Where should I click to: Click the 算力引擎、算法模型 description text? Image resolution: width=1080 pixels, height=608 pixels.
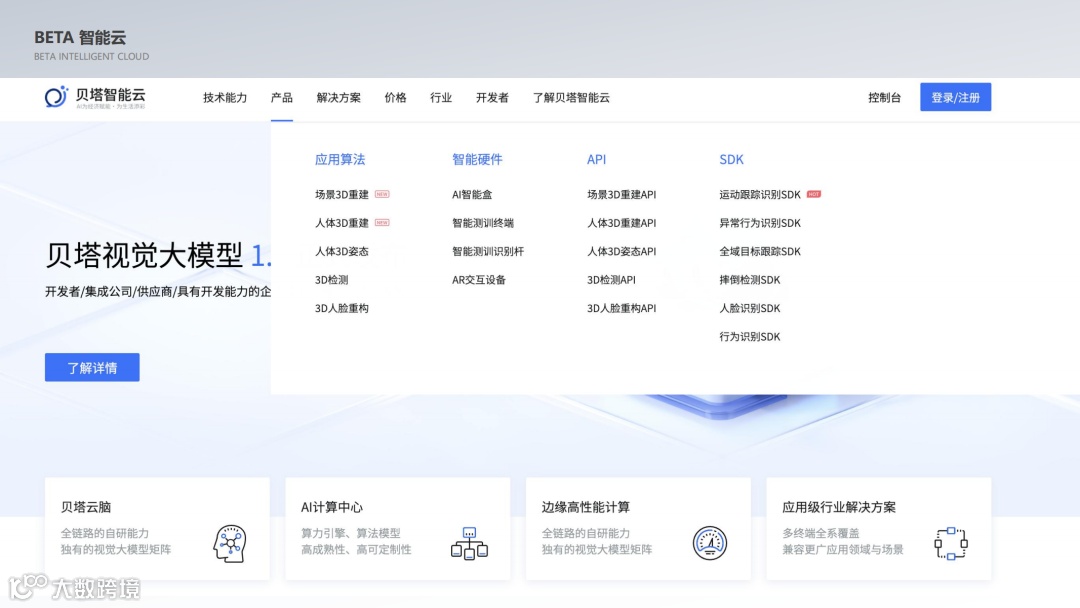click(351, 534)
